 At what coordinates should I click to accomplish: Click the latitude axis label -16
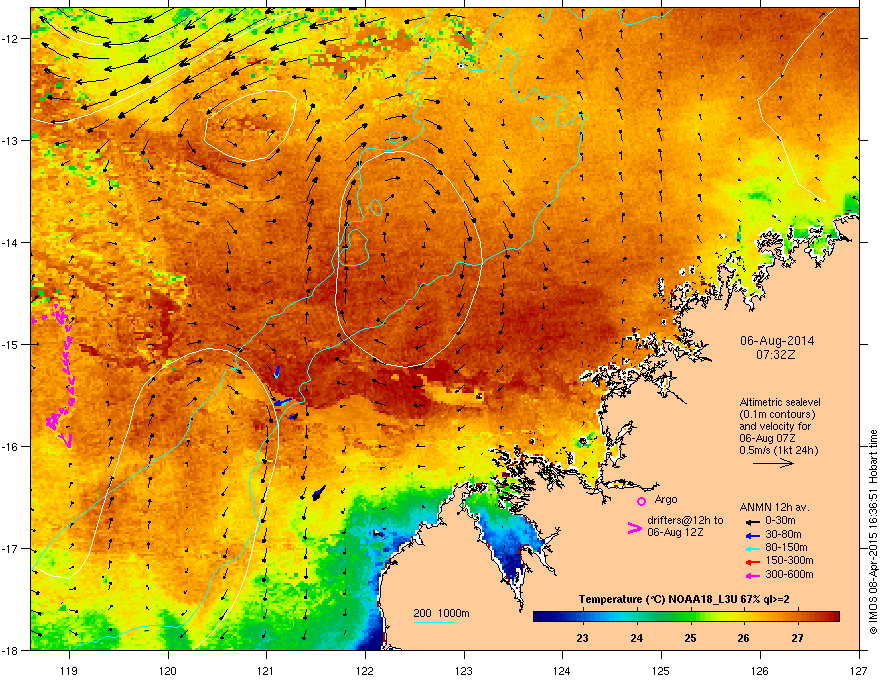[x=12, y=447]
